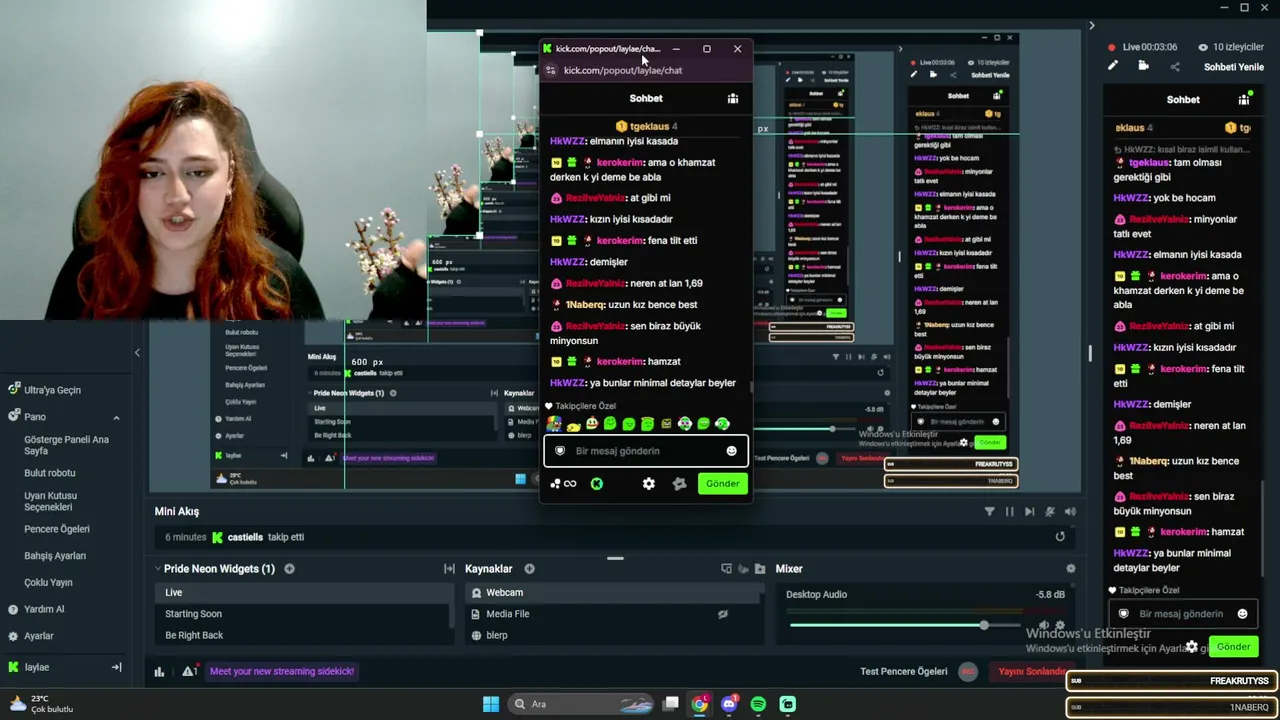Click Test Pencere Ögeleri button

pyautogui.click(x=903, y=672)
